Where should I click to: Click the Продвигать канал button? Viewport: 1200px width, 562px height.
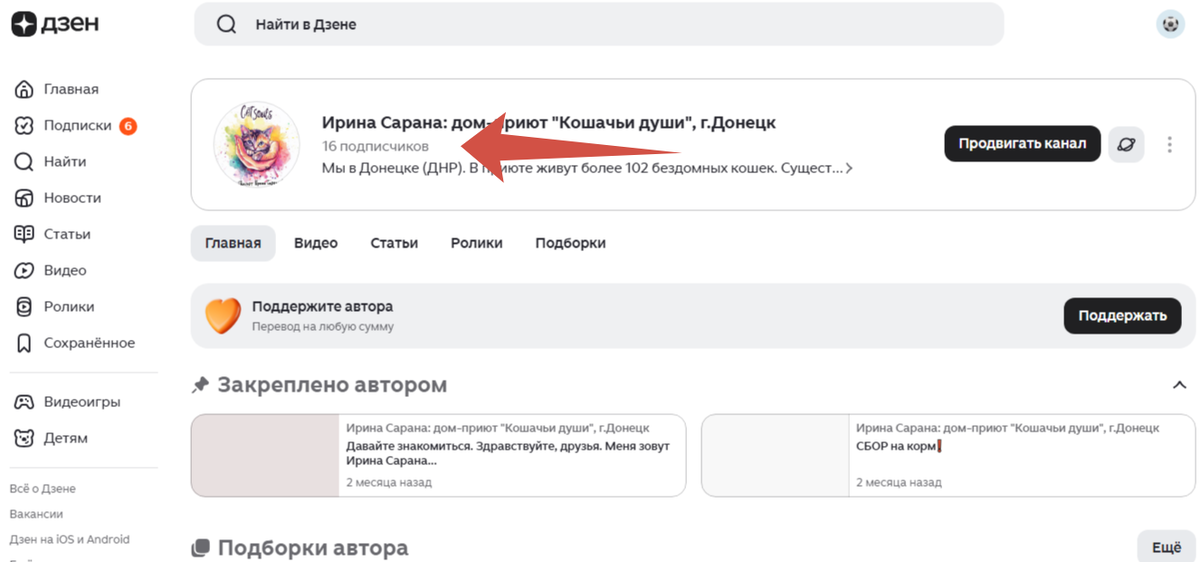click(1022, 144)
